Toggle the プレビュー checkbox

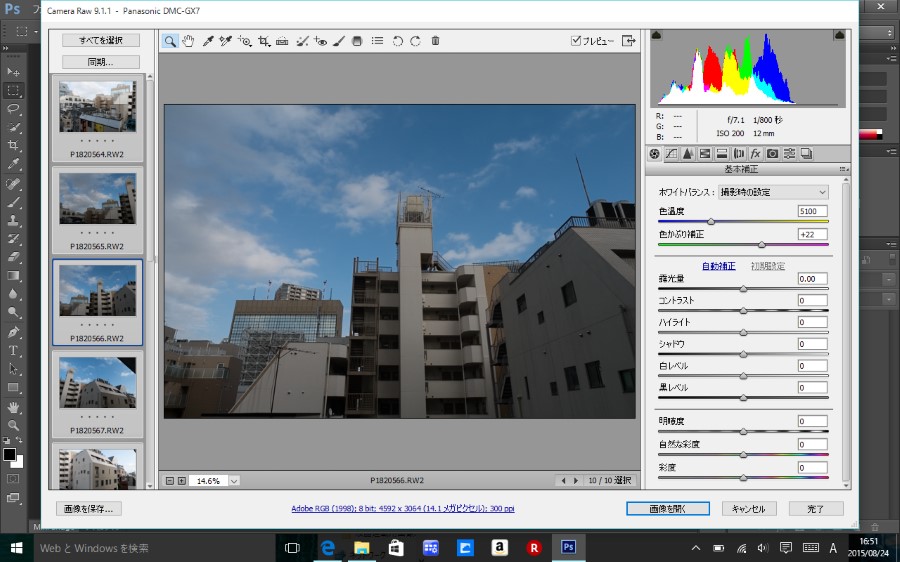pos(576,41)
